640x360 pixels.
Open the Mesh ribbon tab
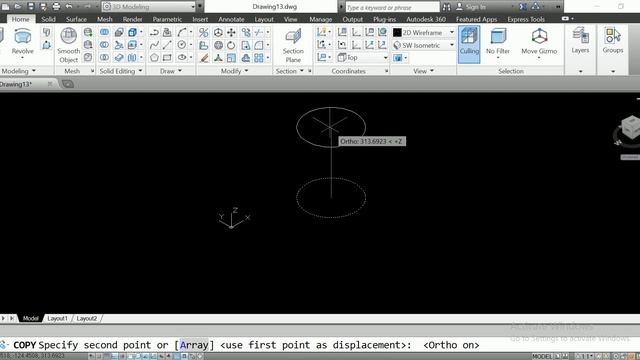point(104,19)
